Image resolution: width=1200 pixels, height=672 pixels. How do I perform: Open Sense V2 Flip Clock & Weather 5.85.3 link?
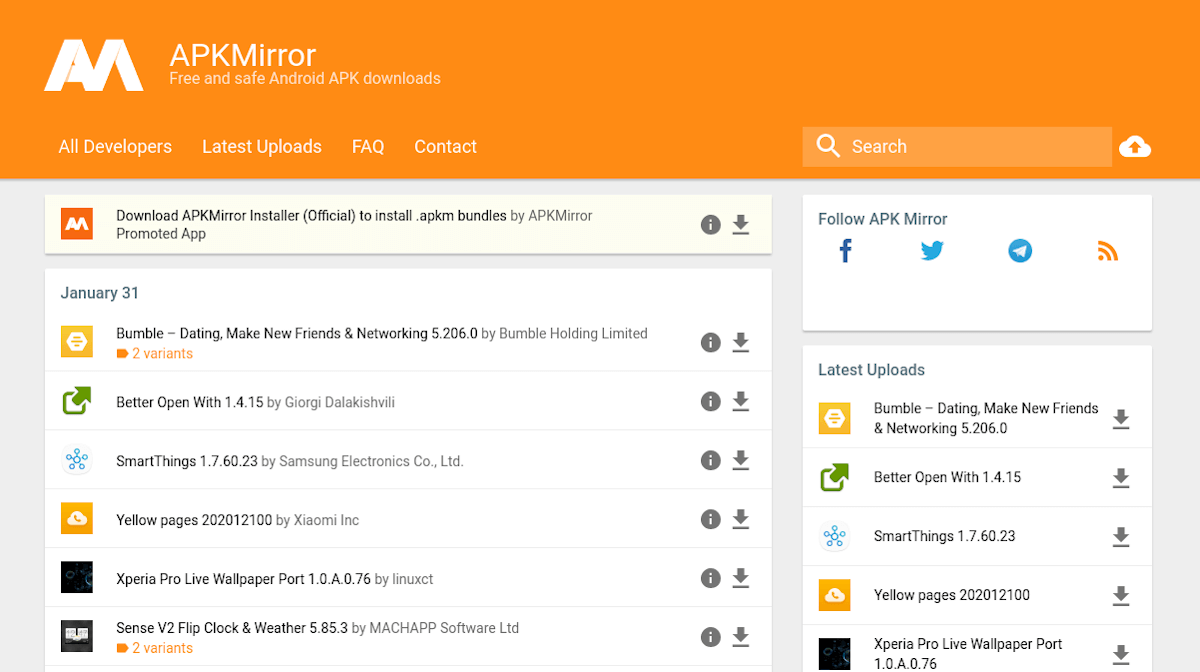[x=232, y=628]
